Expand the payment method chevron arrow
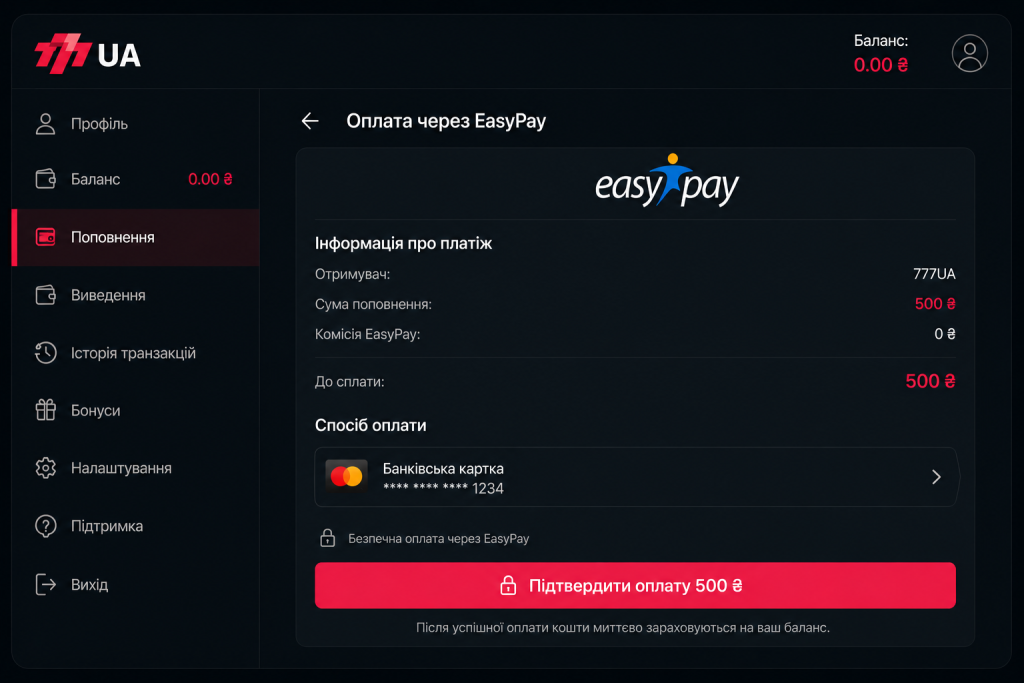This screenshot has width=1024, height=683. coord(936,477)
